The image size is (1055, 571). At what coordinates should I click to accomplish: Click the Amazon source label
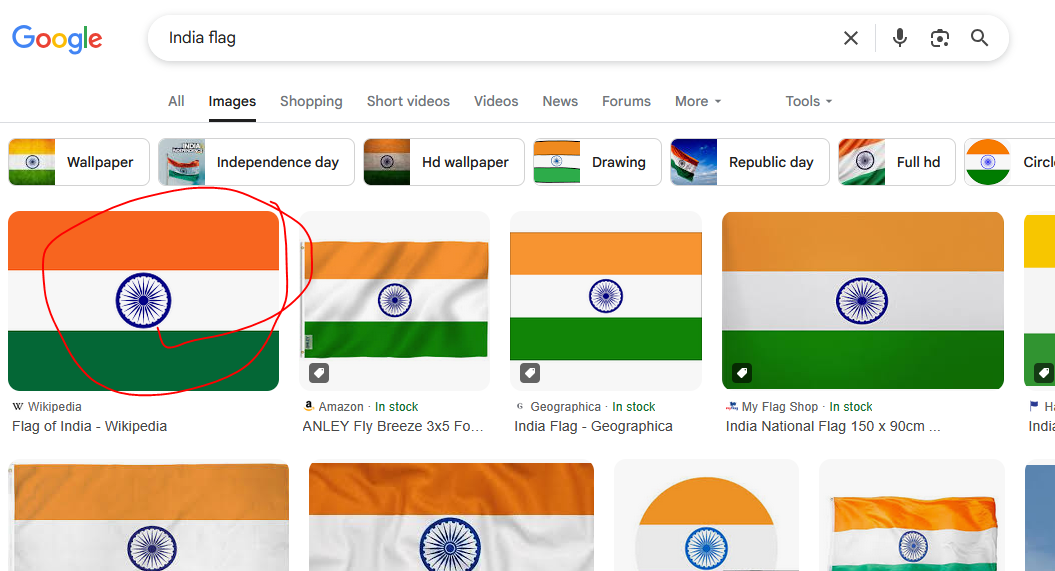pos(340,406)
